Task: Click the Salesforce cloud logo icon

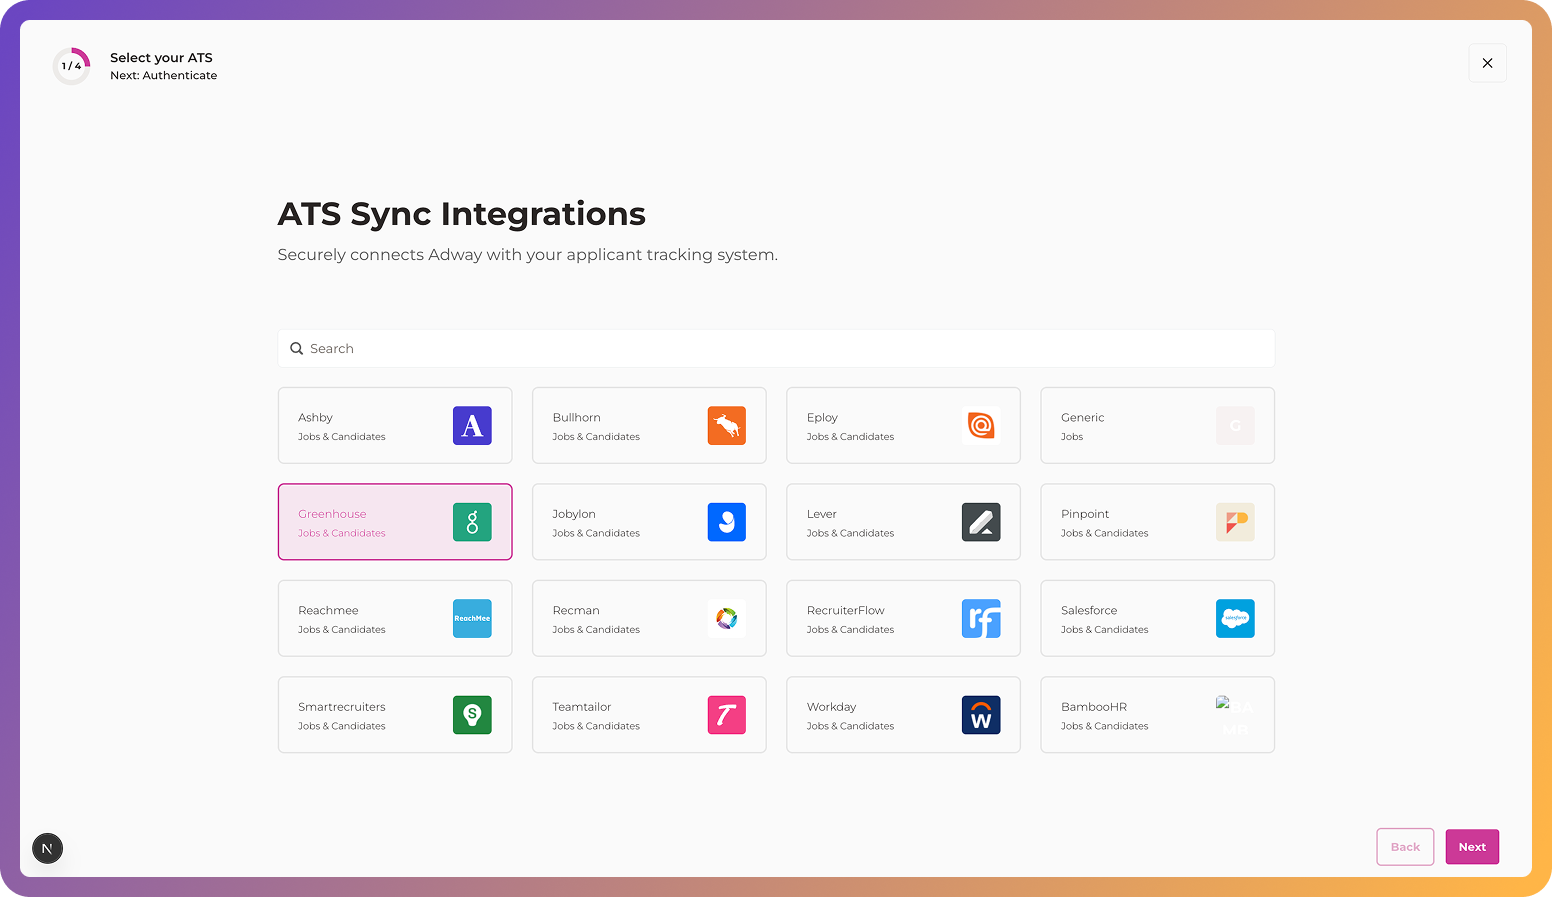Action: (1235, 618)
